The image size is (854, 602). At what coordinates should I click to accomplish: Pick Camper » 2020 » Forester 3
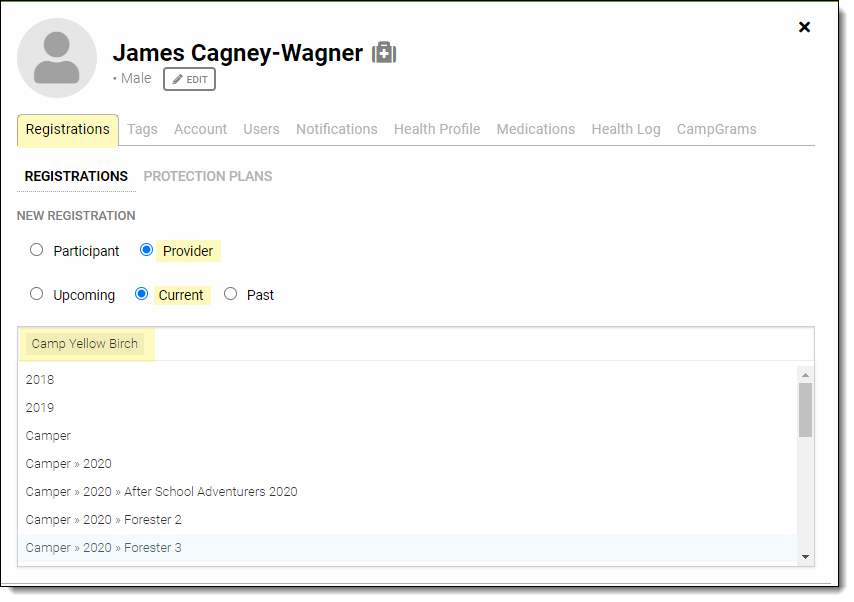pos(104,548)
